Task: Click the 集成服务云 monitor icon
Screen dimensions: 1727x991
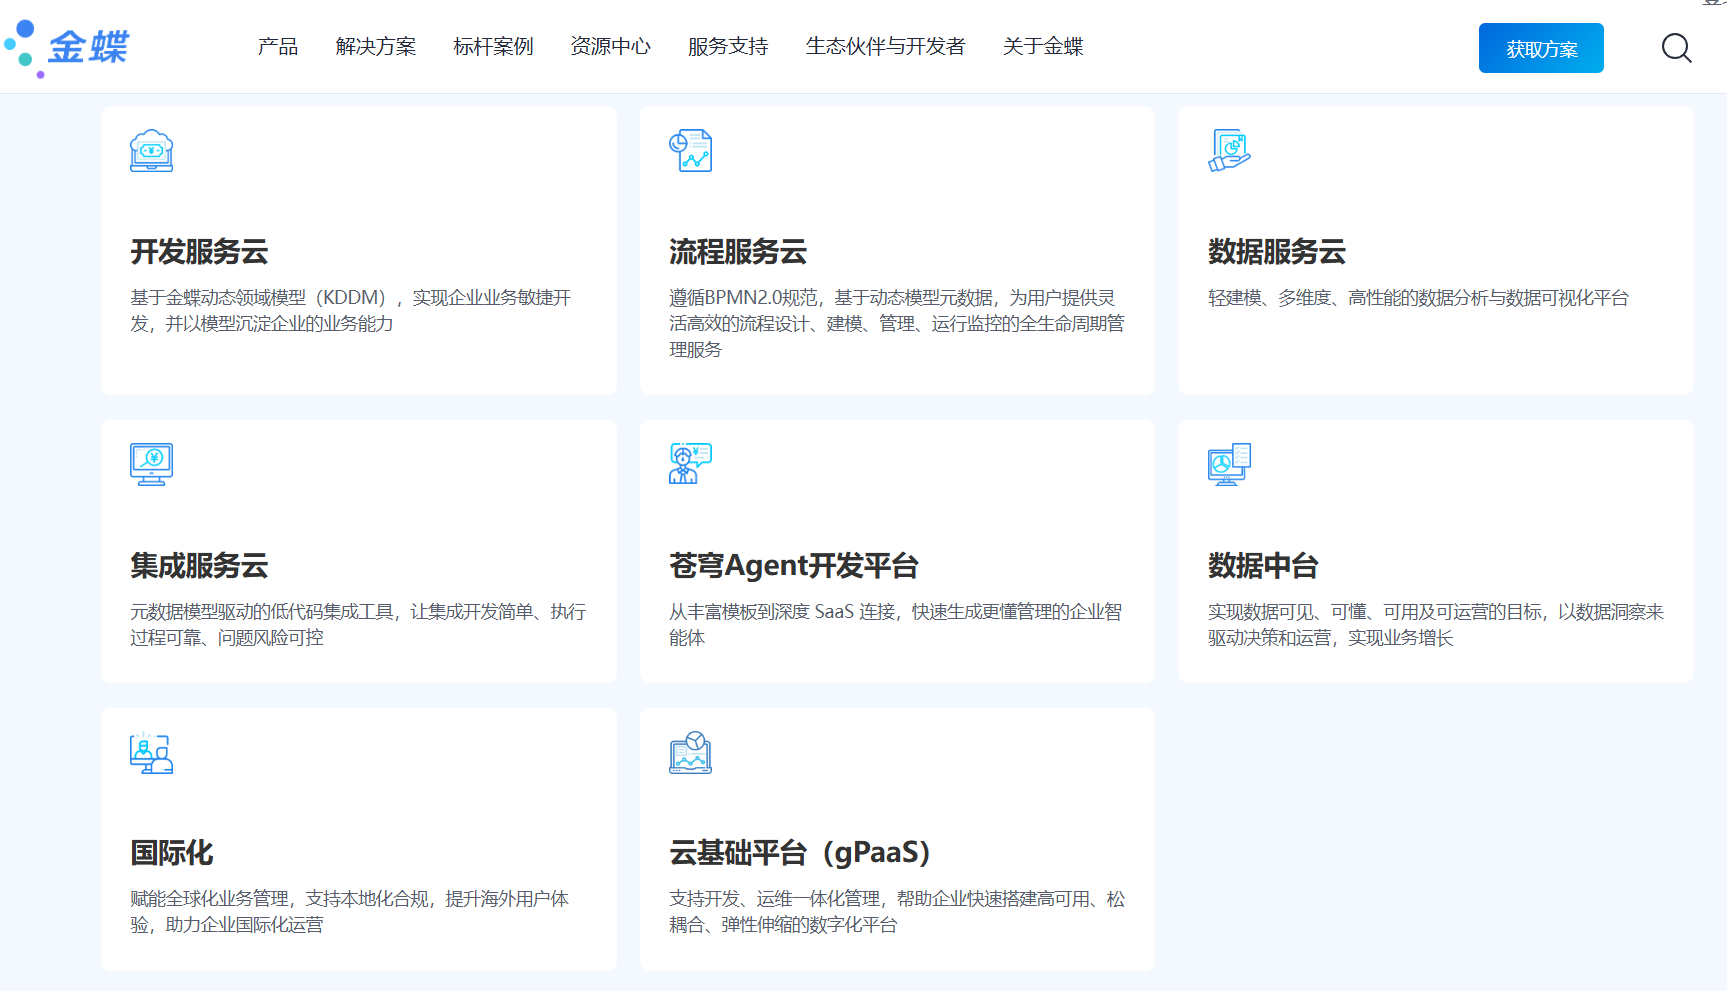Action: 152,464
